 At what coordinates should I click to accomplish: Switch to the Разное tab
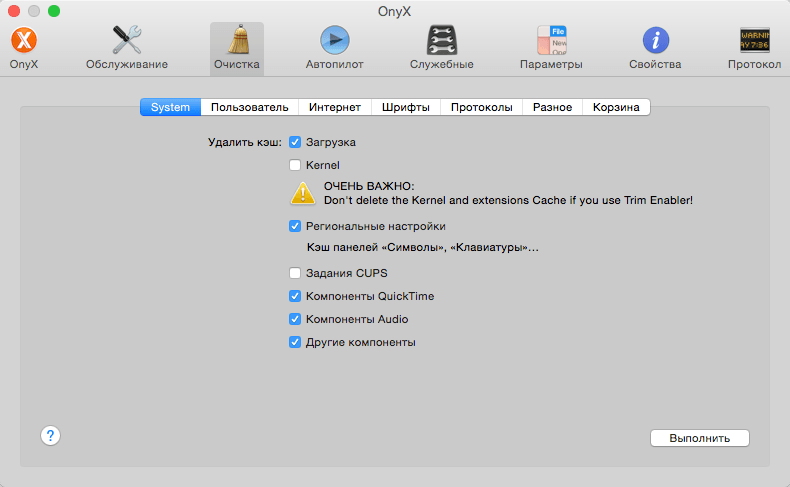(x=552, y=107)
